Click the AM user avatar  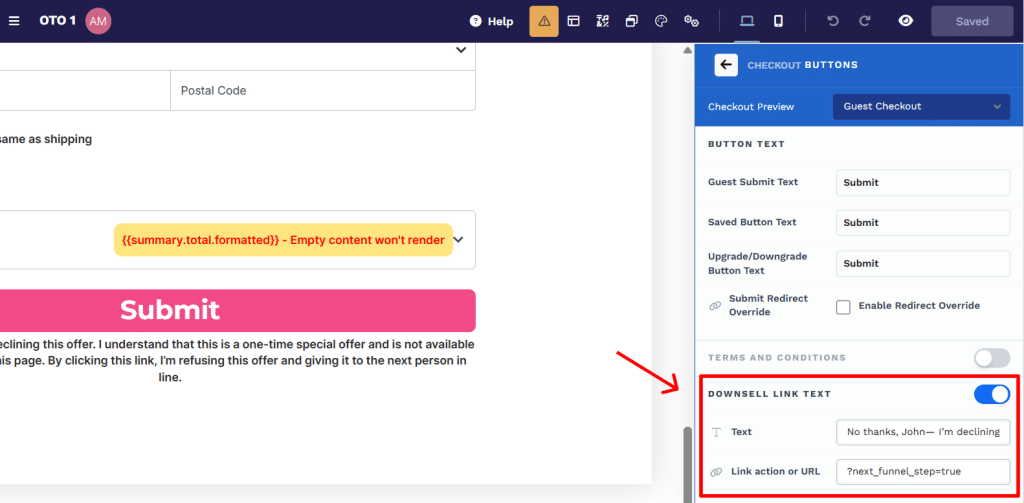click(x=98, y=21)
